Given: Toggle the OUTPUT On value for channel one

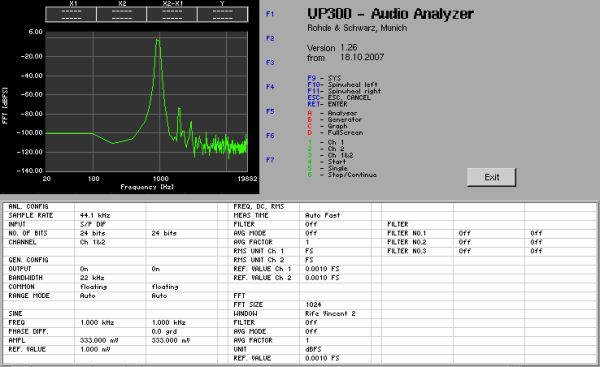Looking at the screenshot, I should click(110, 269).
